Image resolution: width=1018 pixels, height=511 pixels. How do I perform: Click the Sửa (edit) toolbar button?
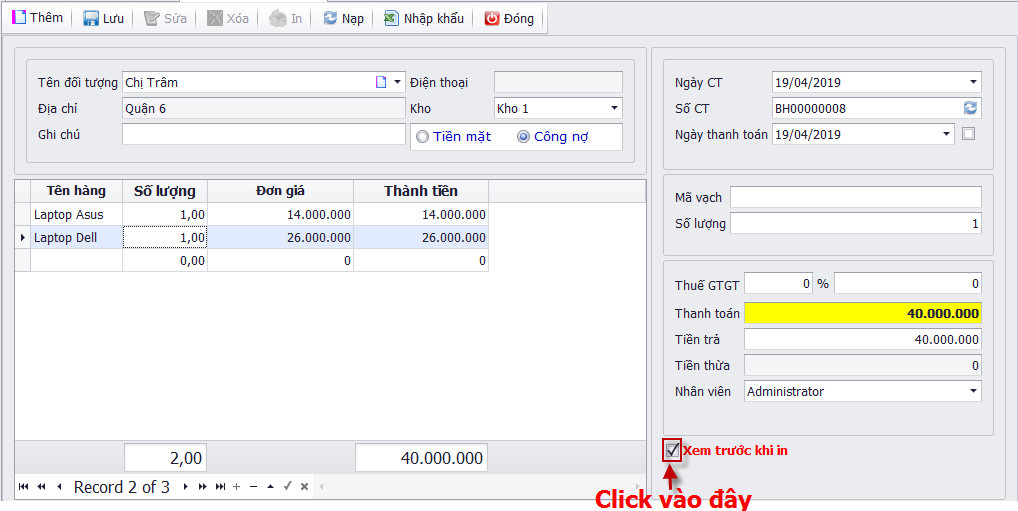(x=165, y=18)
